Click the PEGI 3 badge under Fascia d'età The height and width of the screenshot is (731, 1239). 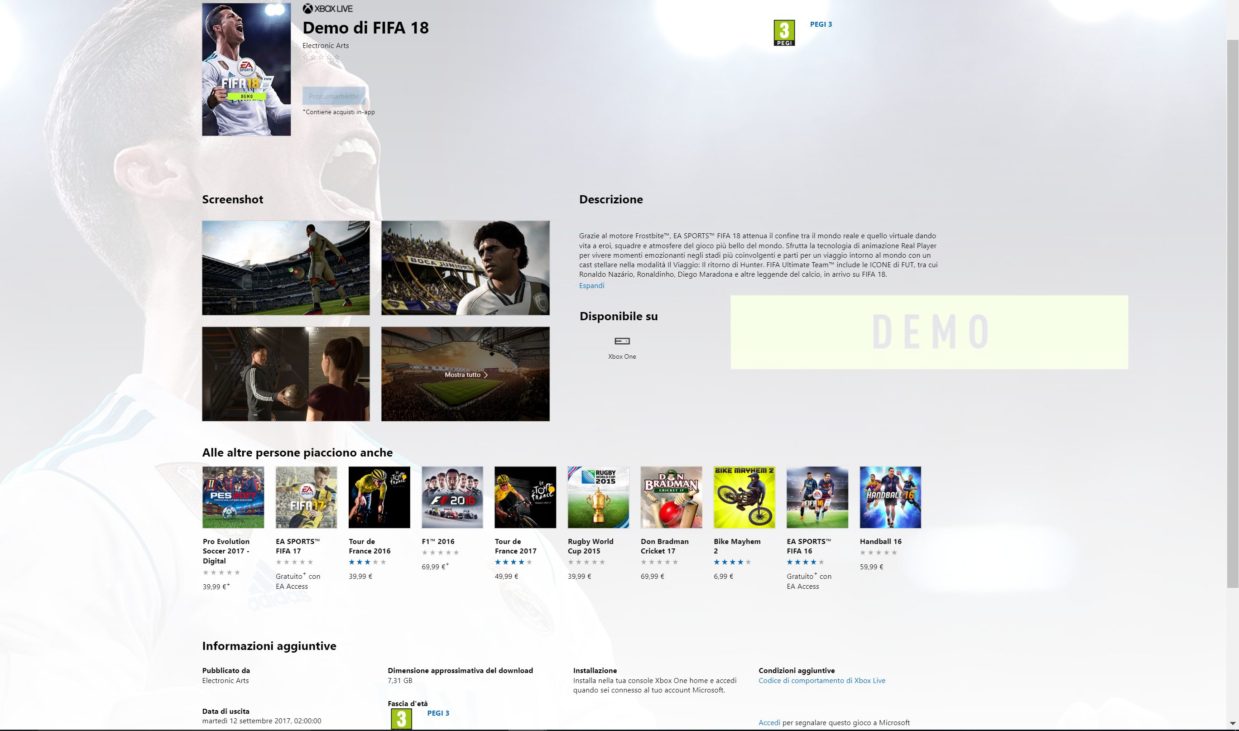click(x=400, y=719)
